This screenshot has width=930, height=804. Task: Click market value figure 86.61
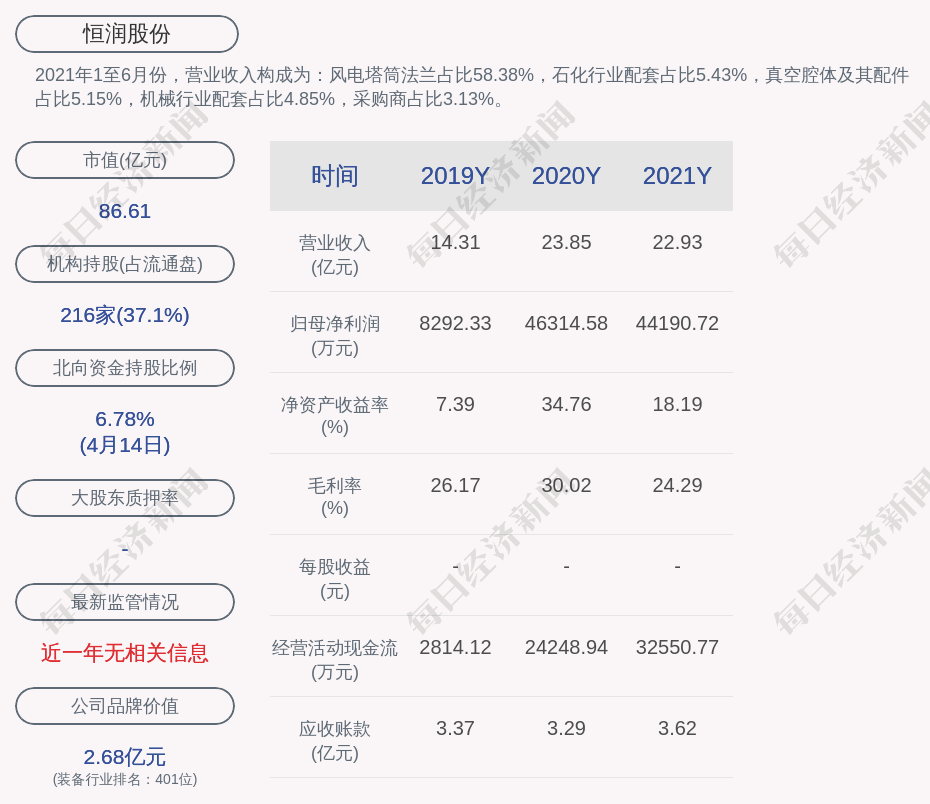click(x=125, y=211)
